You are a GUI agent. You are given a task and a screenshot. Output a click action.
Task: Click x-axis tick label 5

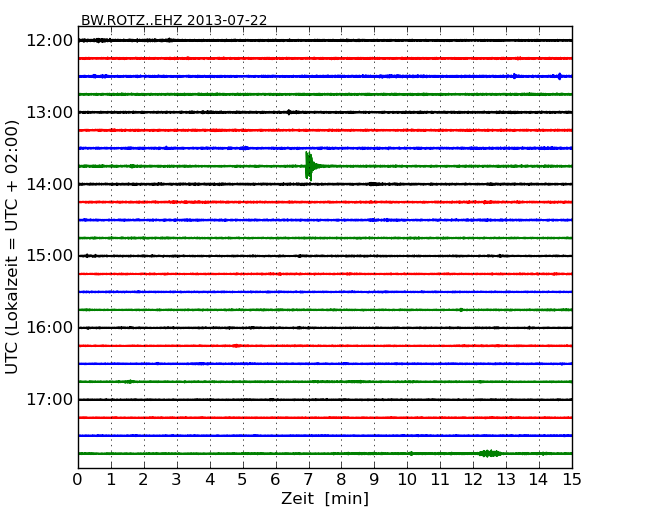(243, 480)
